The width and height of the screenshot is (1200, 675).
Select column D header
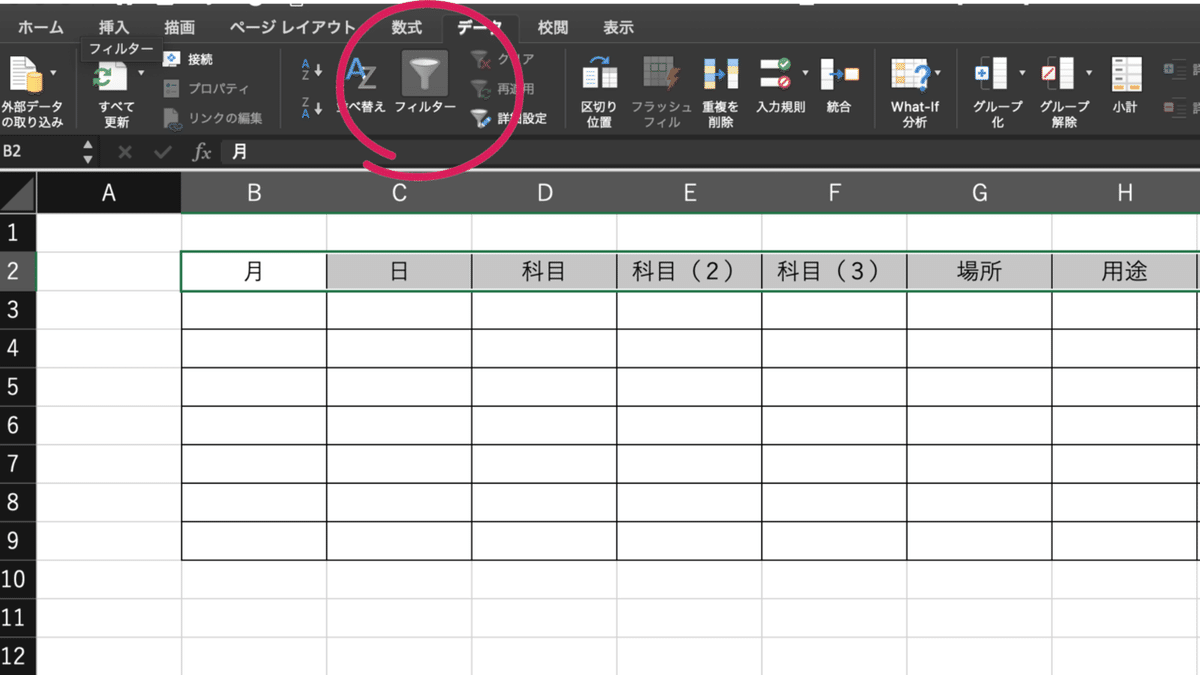pyautogui.click(x=544, y=193)
